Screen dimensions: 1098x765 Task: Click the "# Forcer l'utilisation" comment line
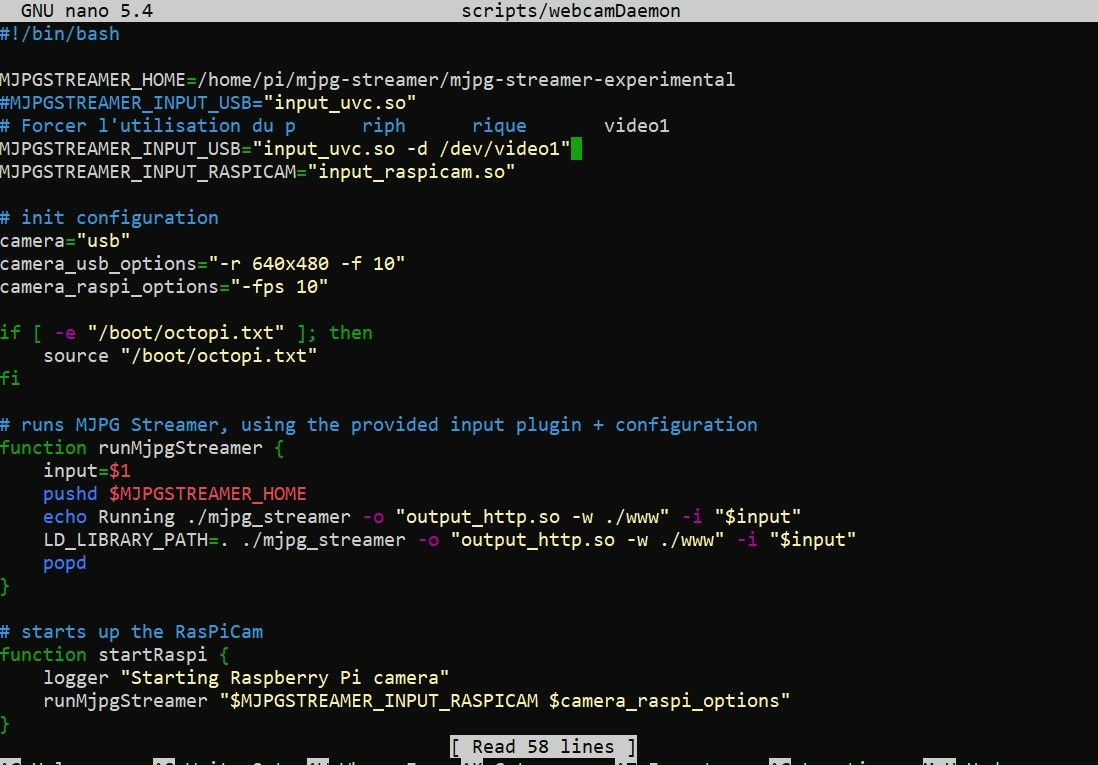pyautogui.click(x=335, y=126)
